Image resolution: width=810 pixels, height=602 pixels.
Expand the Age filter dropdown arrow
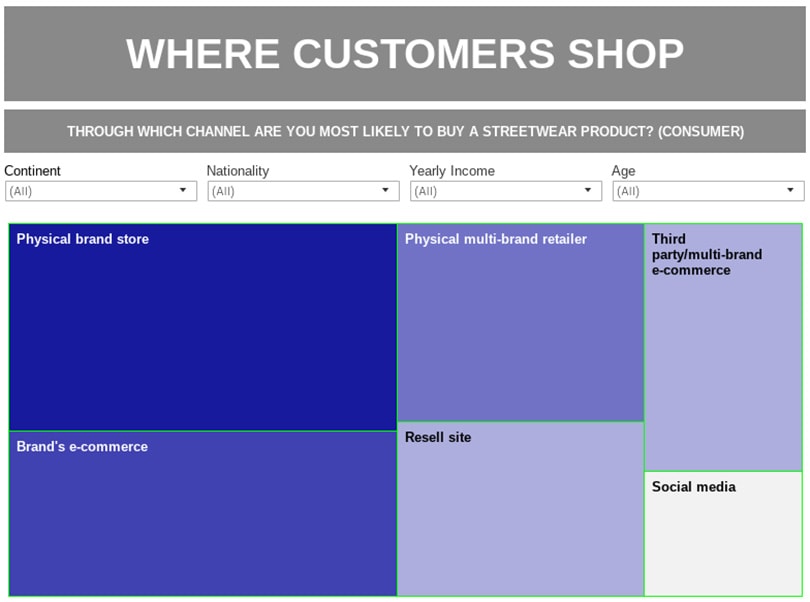(x=791, y=190)
